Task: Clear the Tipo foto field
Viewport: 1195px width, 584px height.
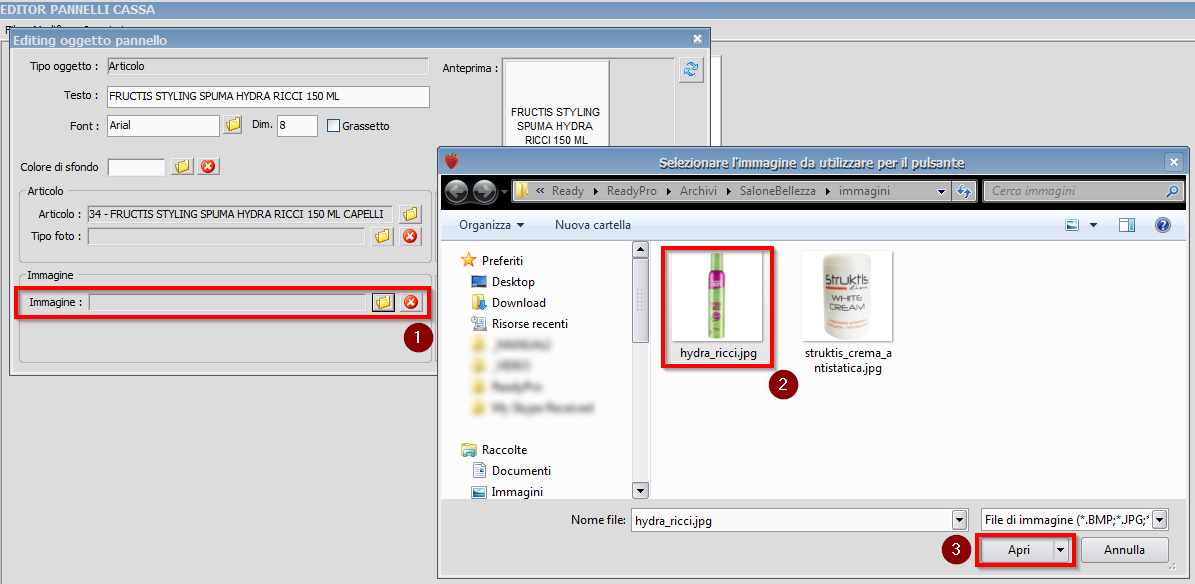Action: [x=410, y=236]
